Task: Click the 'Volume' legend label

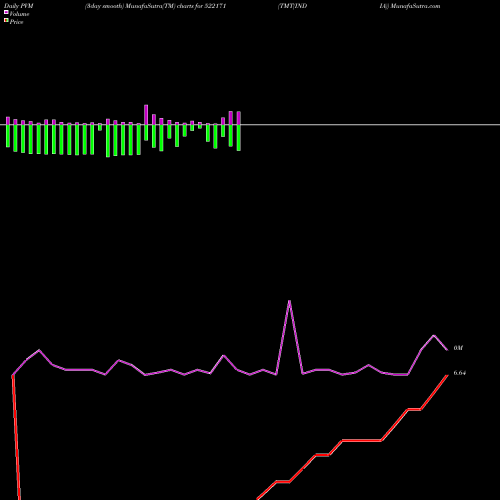Action: [x=19, y=14]
